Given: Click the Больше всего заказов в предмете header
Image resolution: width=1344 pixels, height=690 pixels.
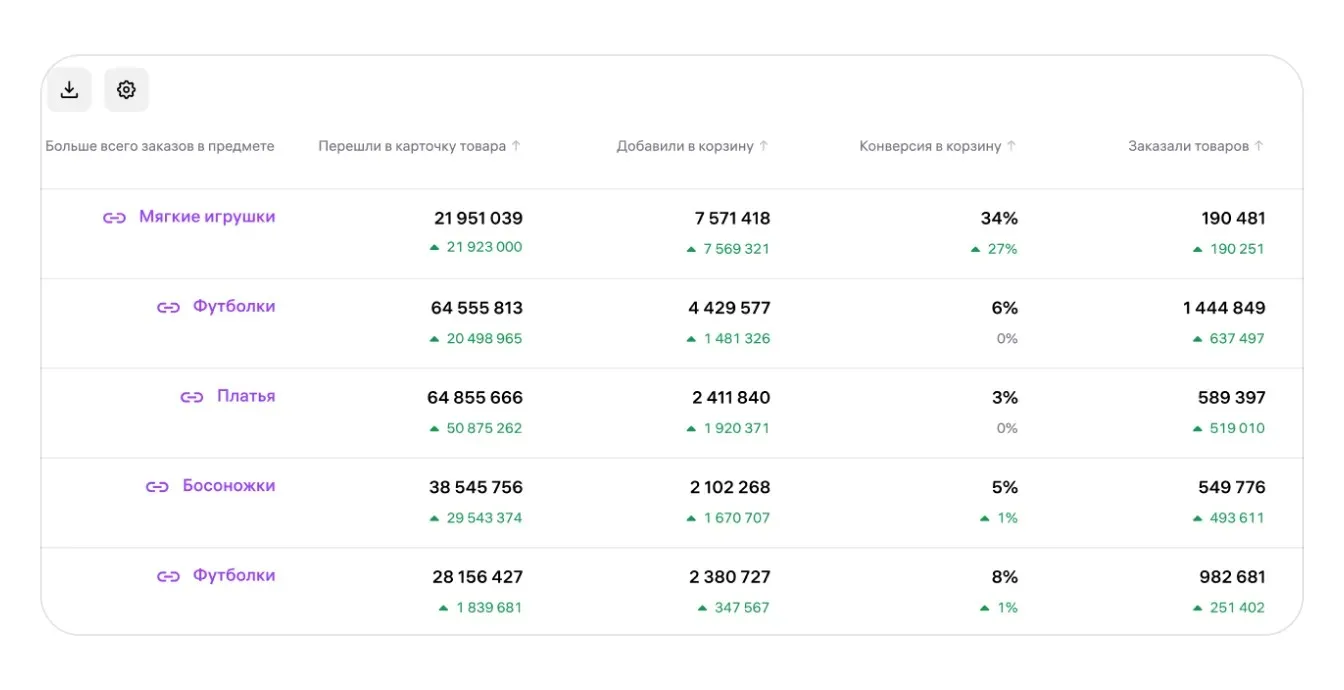Looking at the screenshot, I should [x=160, y=146].
